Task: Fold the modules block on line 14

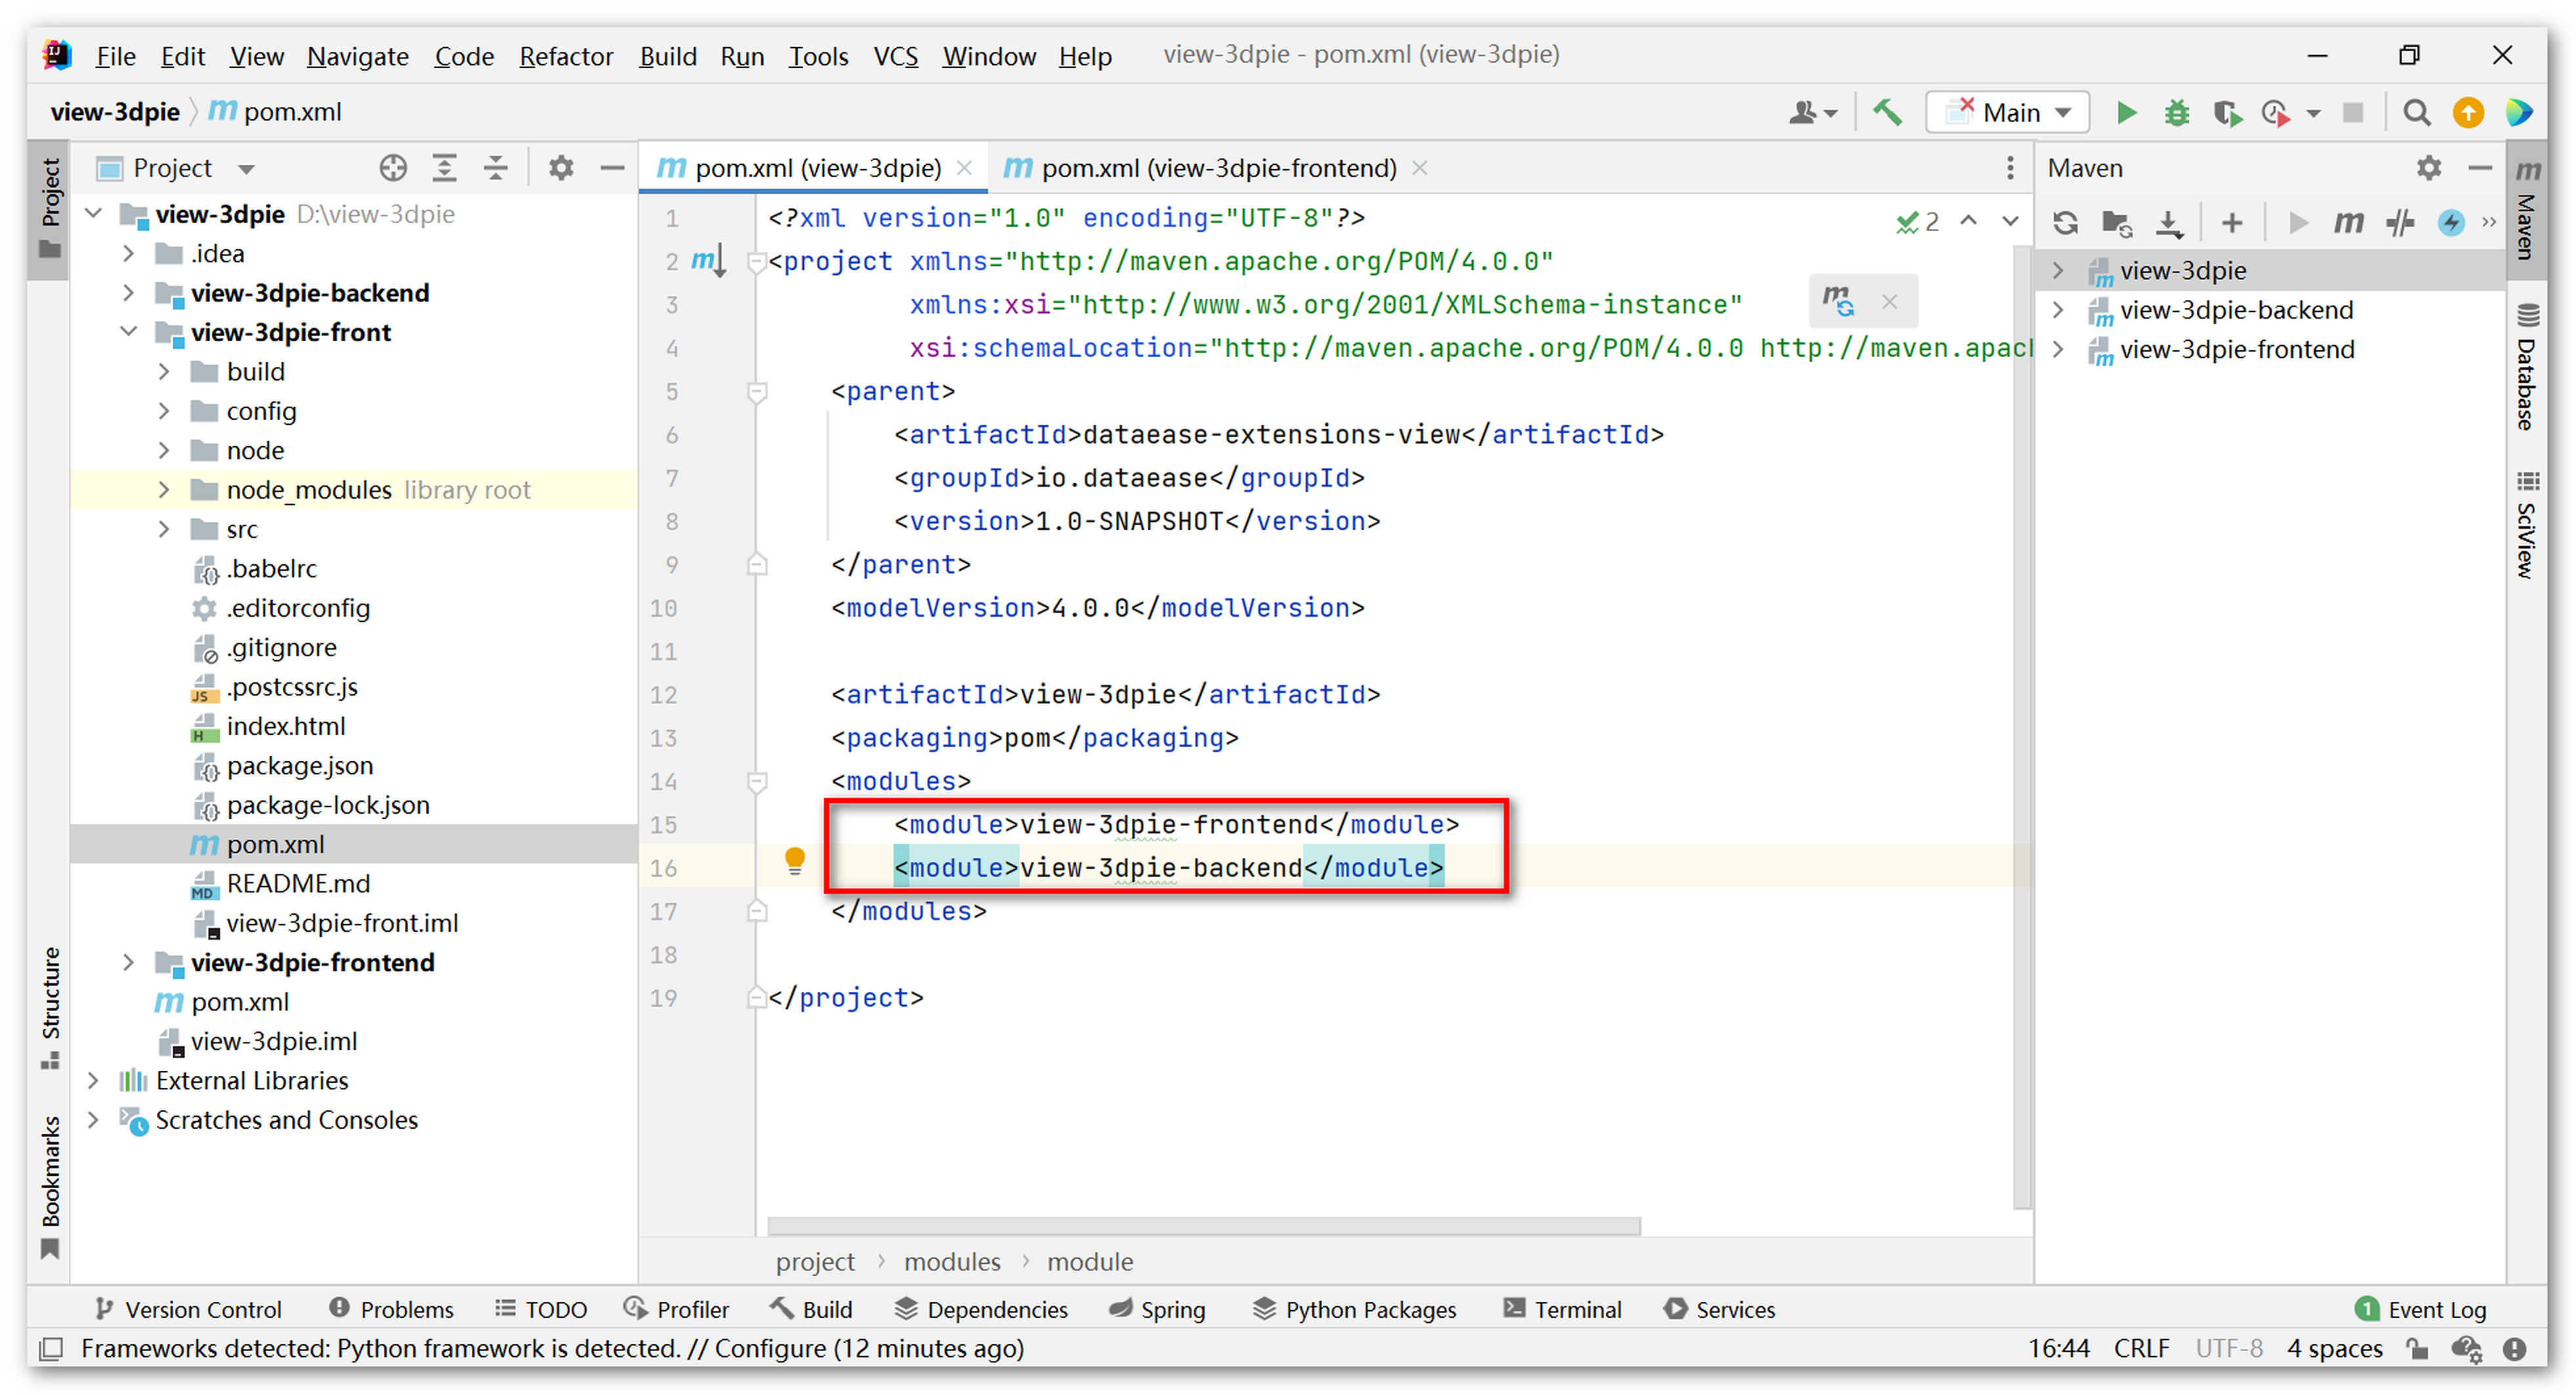Action: (757, 781)
